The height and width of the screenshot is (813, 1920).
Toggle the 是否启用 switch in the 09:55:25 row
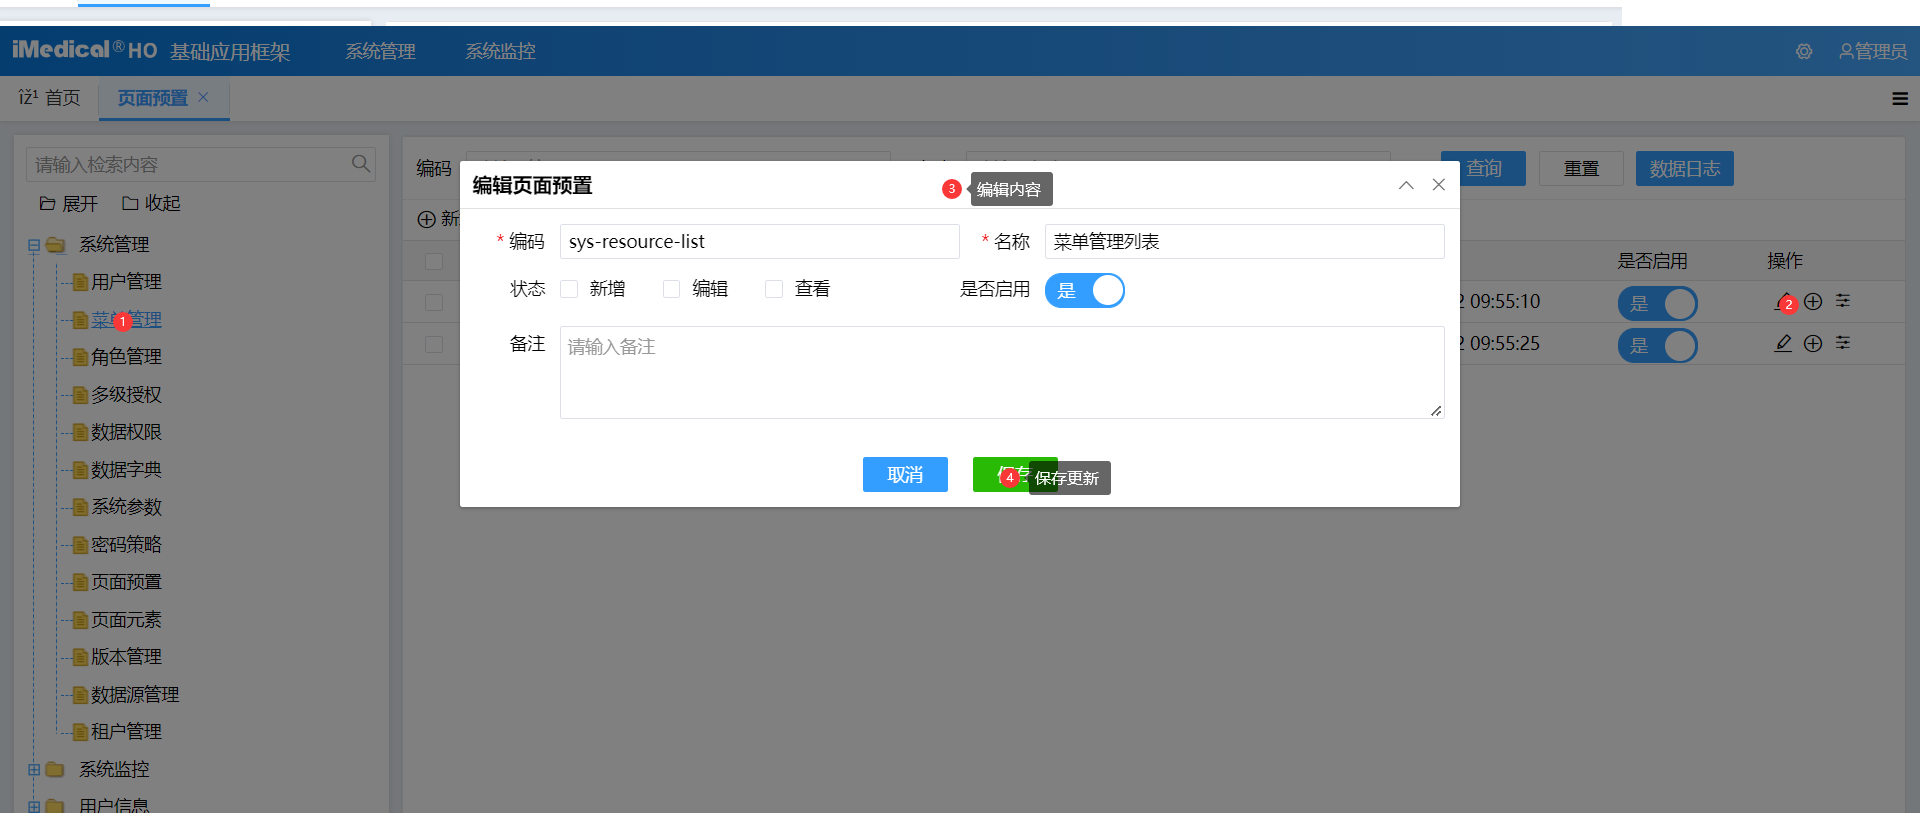tap(1657, 345)
